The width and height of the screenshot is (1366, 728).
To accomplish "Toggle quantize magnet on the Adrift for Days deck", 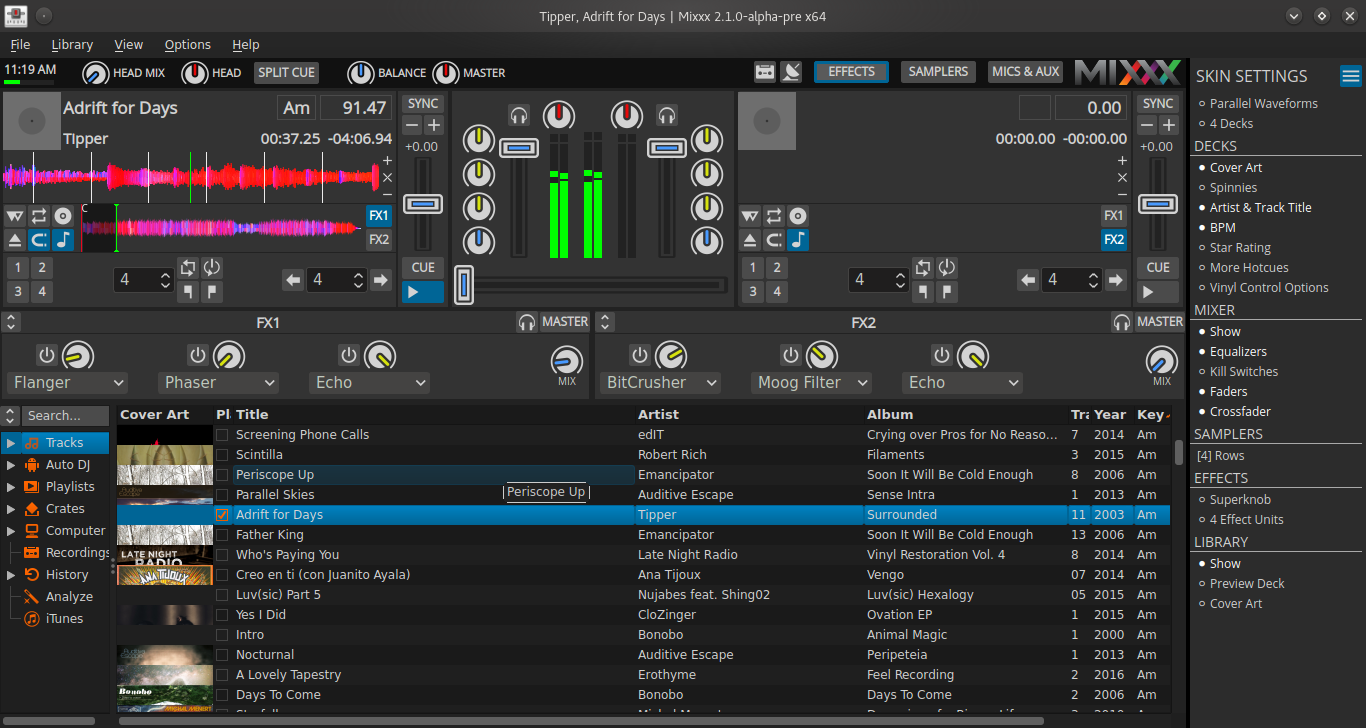I will tap(39, 240).
